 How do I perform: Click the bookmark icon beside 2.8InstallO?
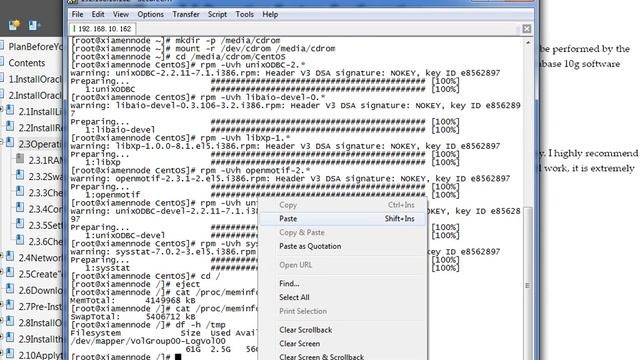pos(10,322)
